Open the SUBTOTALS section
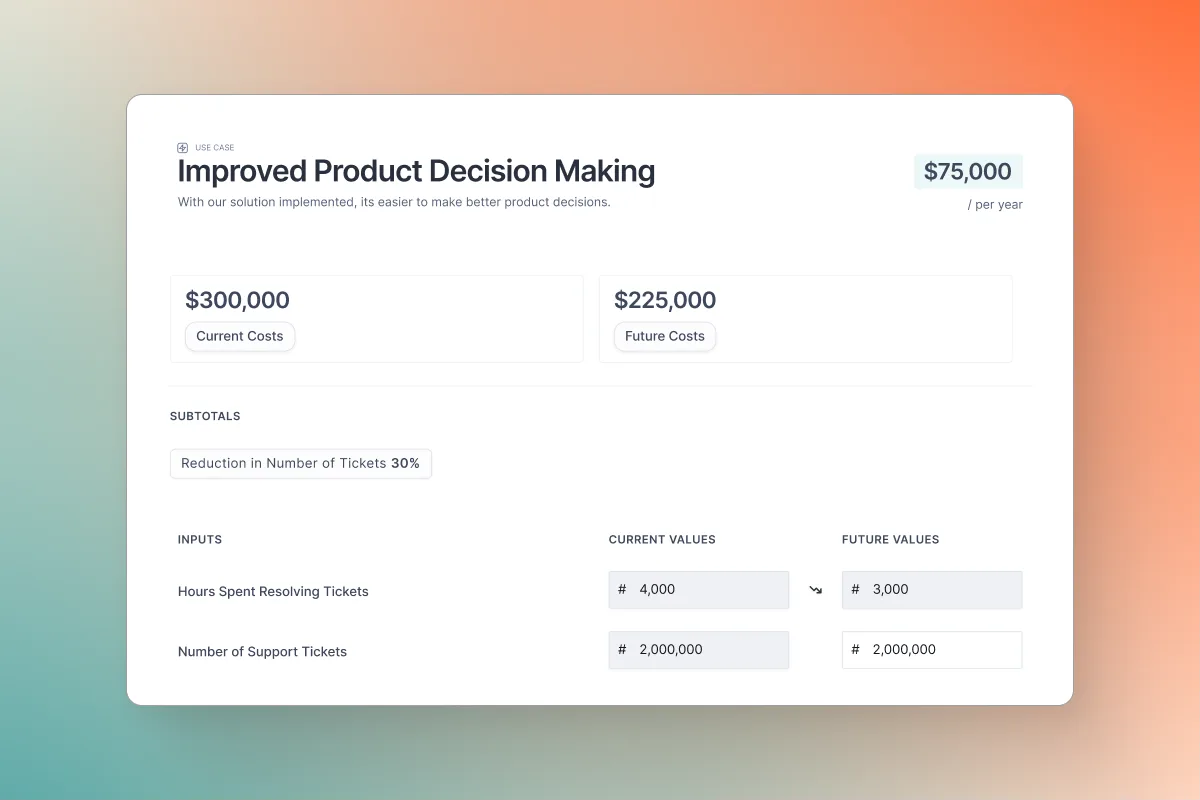The width and height of the screenshot is (1200, 800). (x=204, y=416)
